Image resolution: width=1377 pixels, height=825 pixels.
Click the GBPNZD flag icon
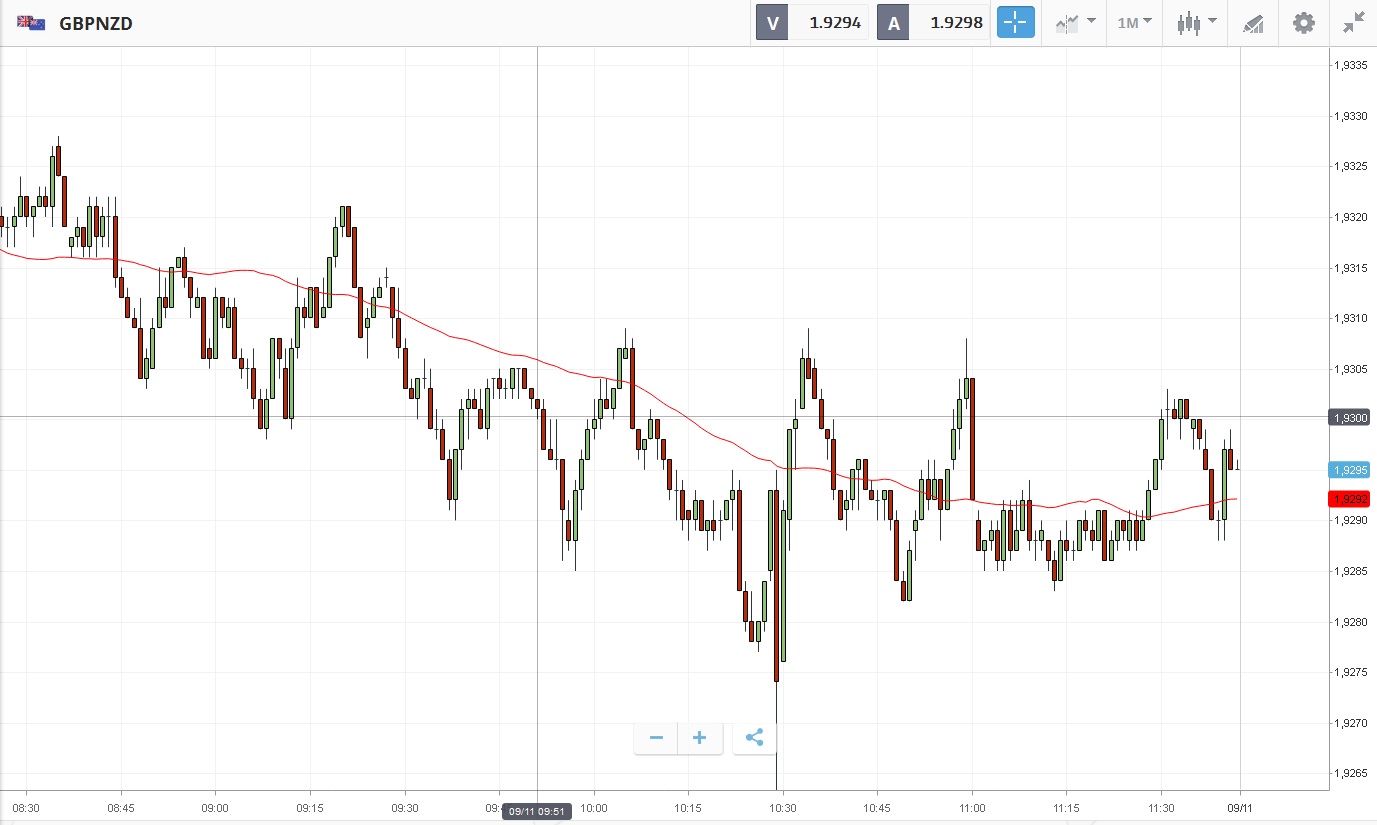[x=31, y=22]
